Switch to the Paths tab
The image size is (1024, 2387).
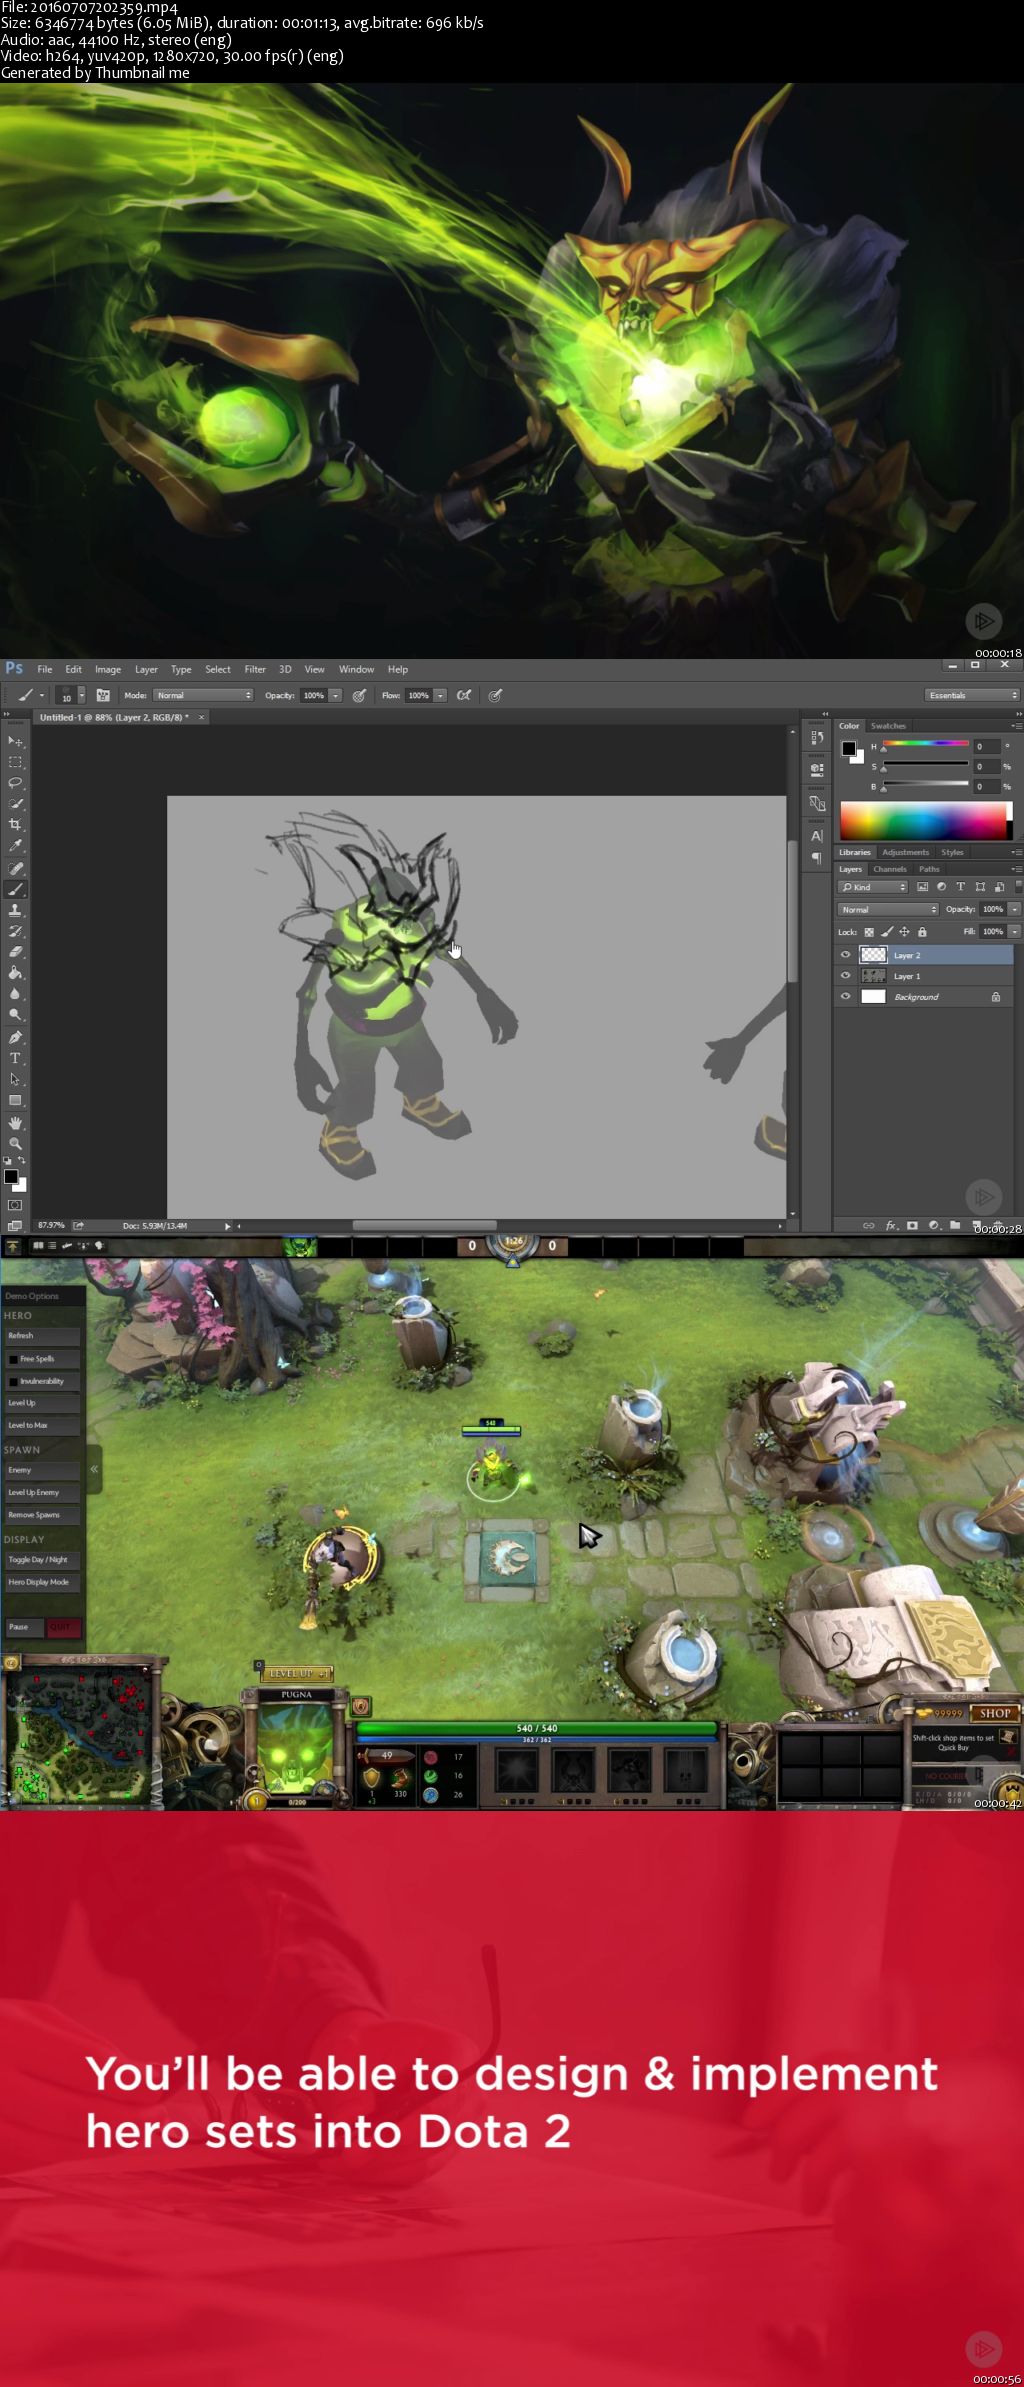click(929, 869)
